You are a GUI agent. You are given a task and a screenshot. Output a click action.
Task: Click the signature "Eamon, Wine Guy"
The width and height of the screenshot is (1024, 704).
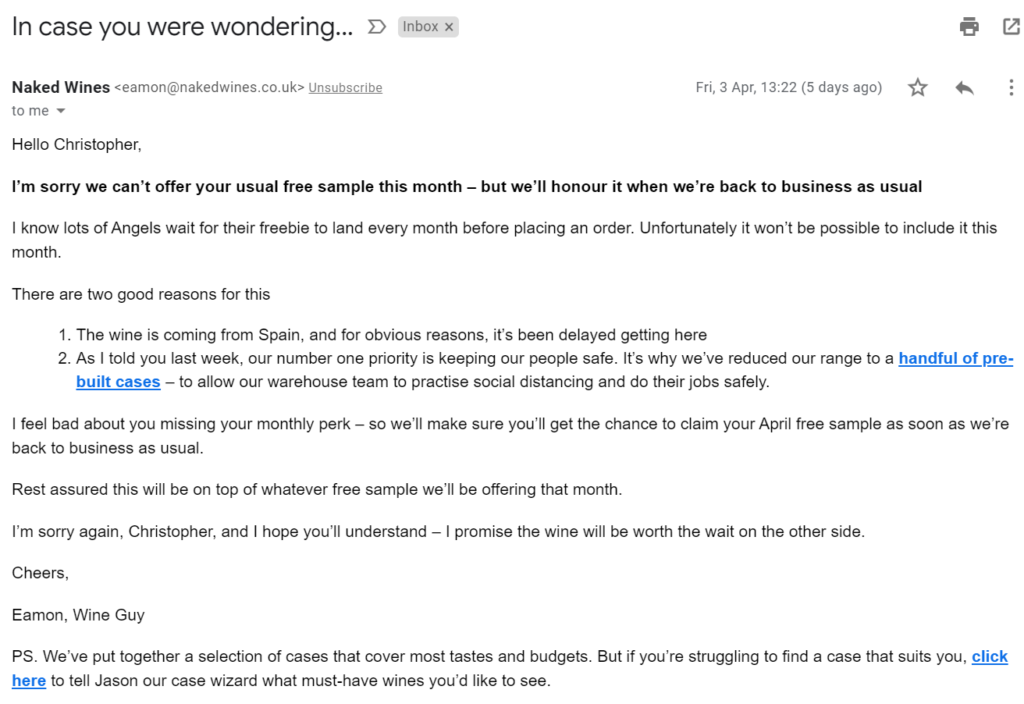click(78, 615)
